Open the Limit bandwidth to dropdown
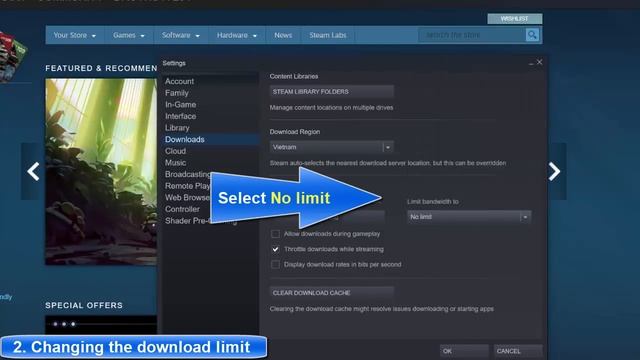 tap(469, 217)
